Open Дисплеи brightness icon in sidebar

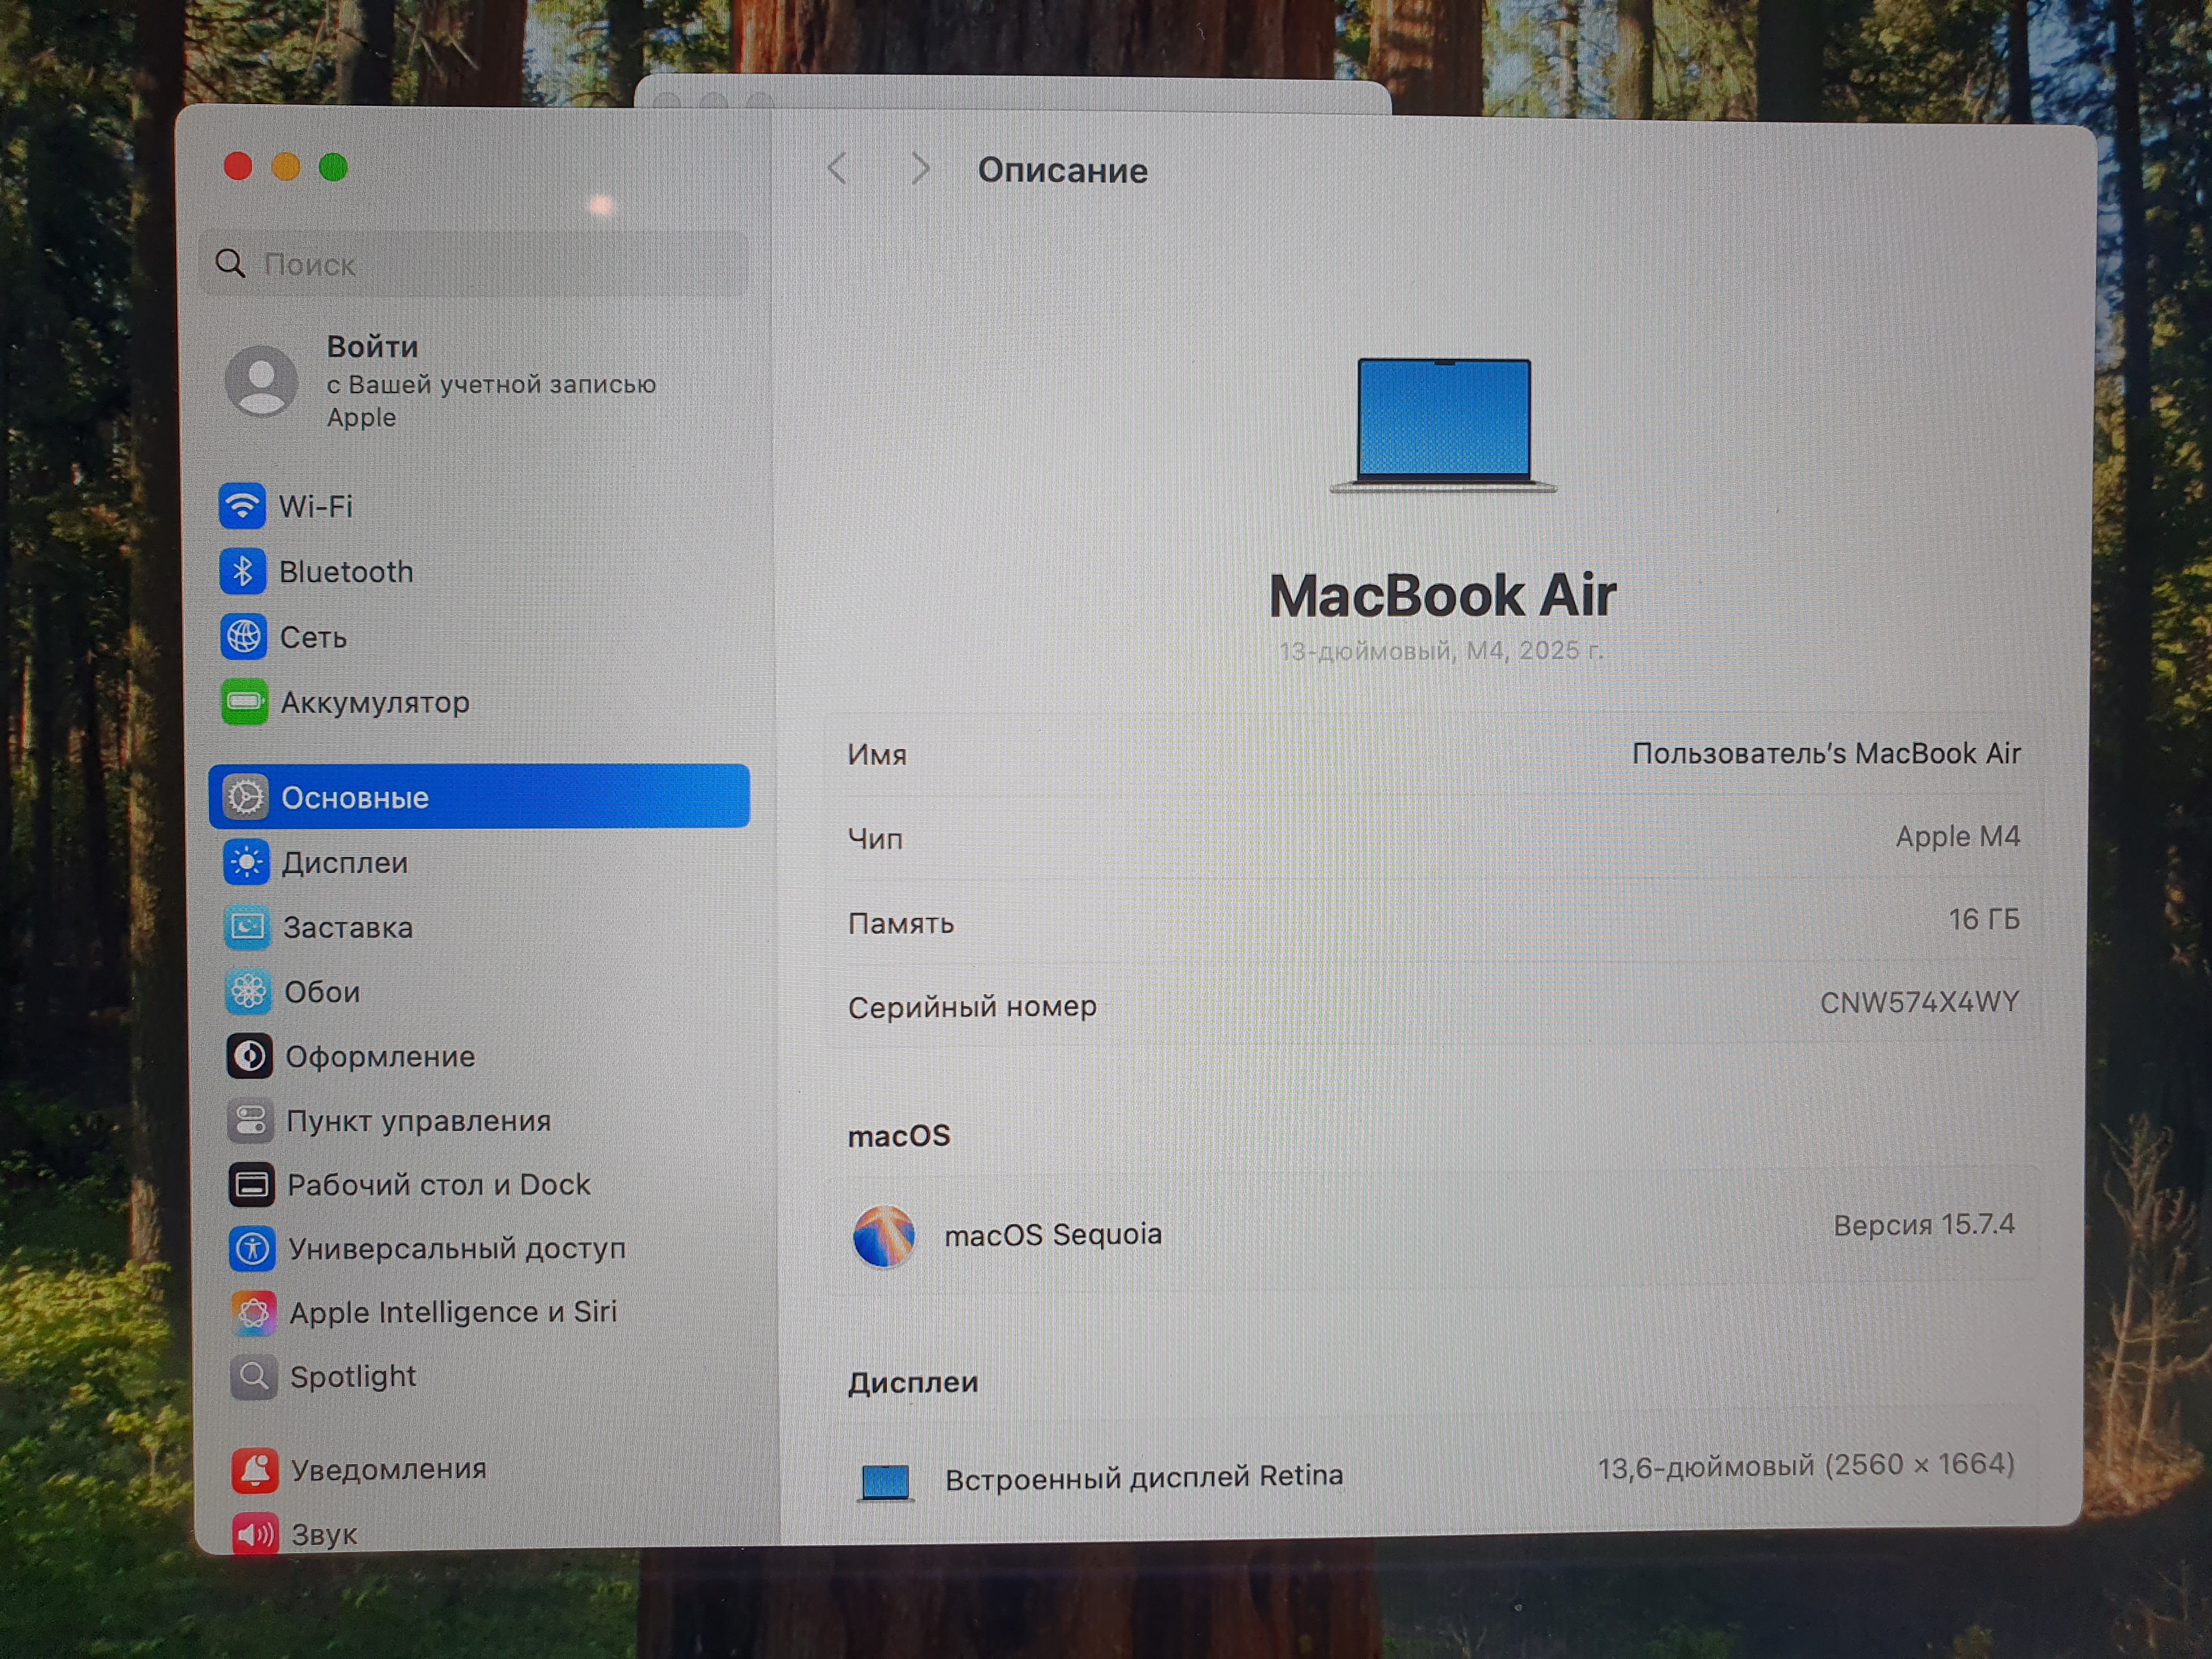(246, 862)
